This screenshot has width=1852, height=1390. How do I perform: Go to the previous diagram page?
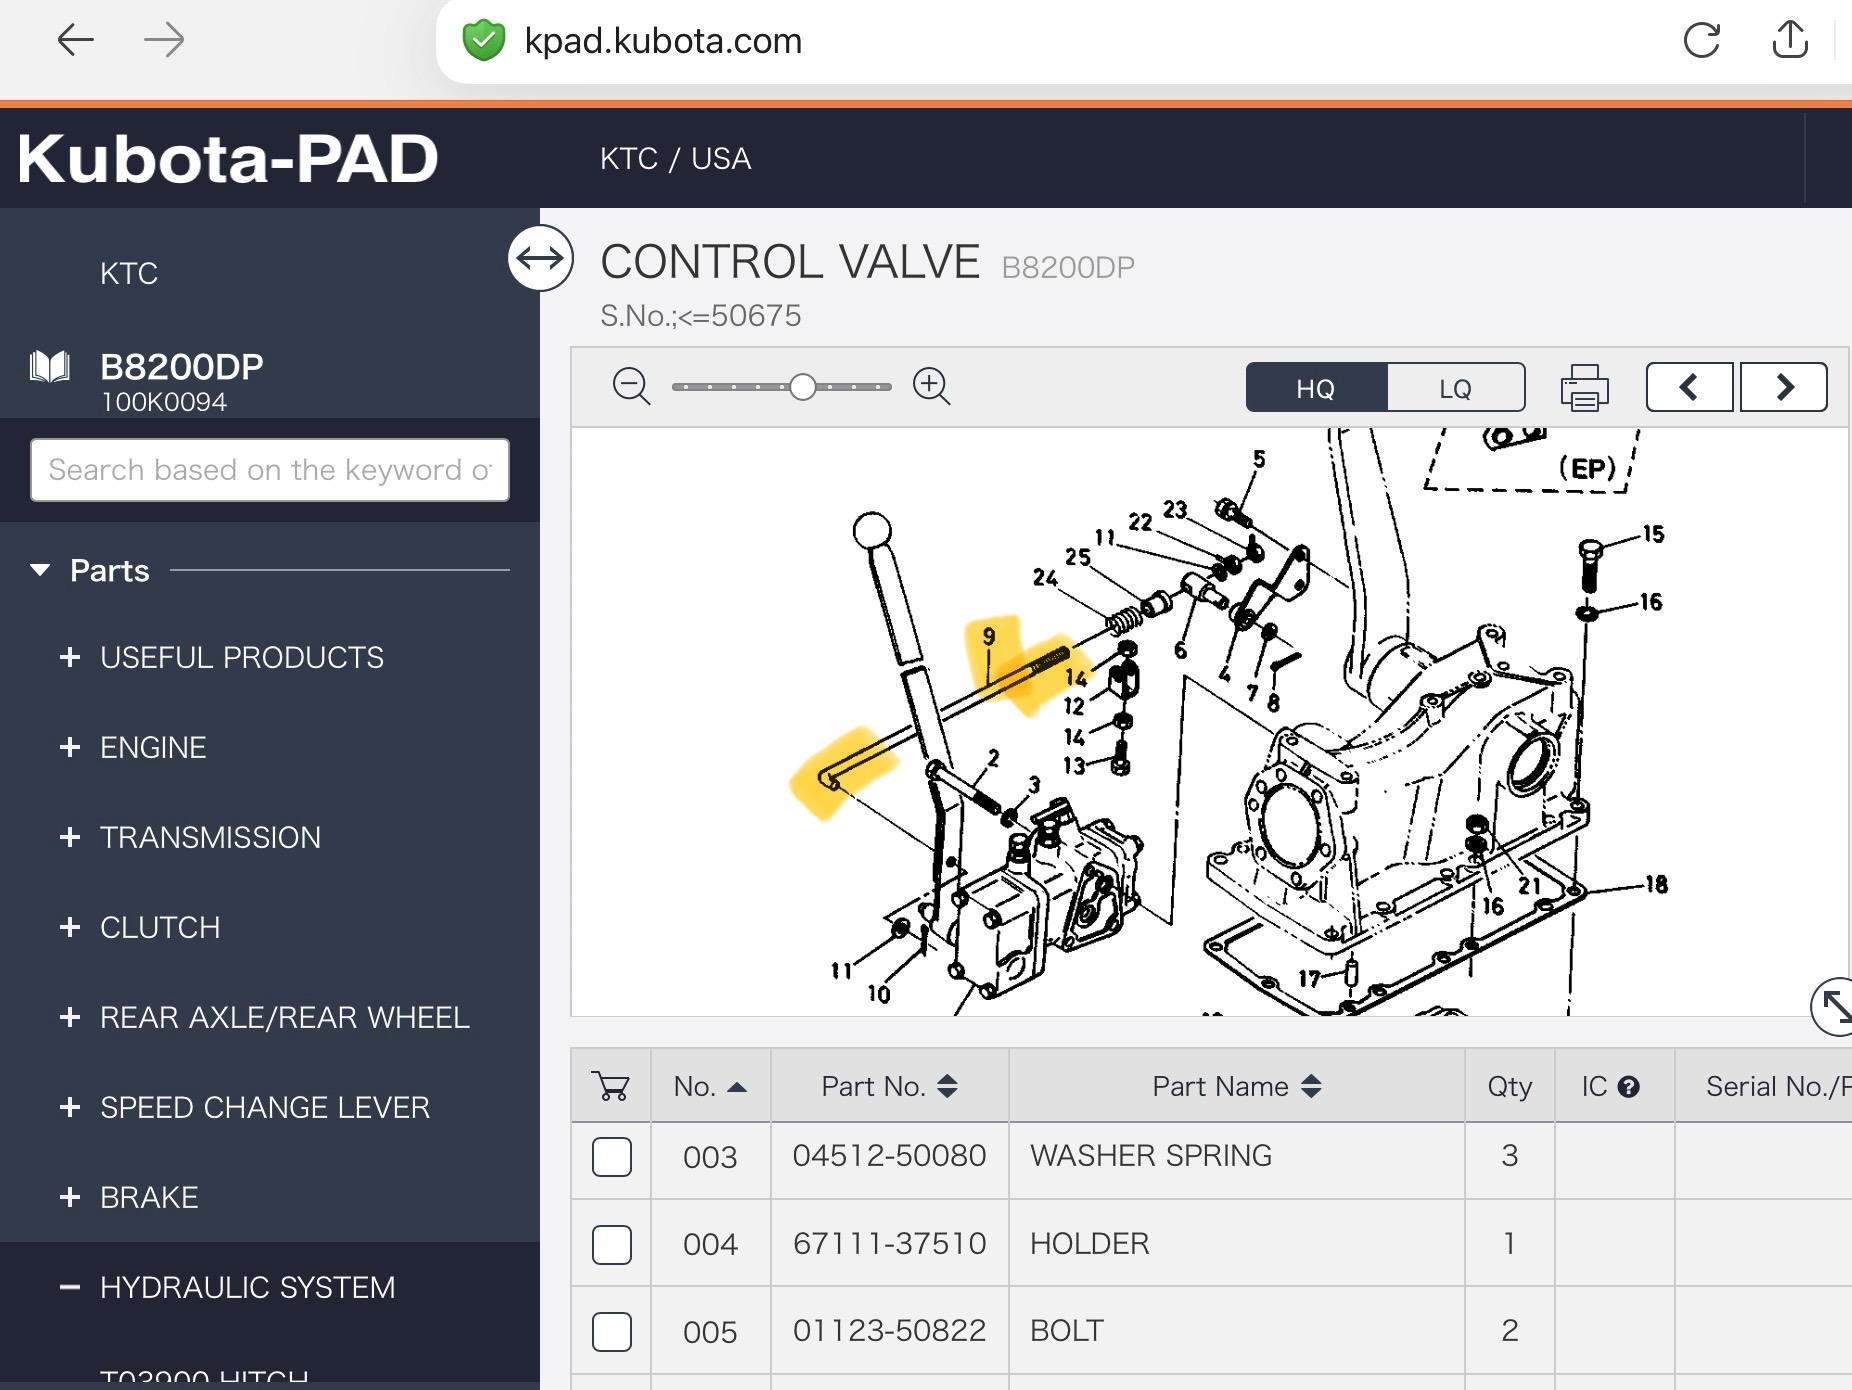[1689, 387]
